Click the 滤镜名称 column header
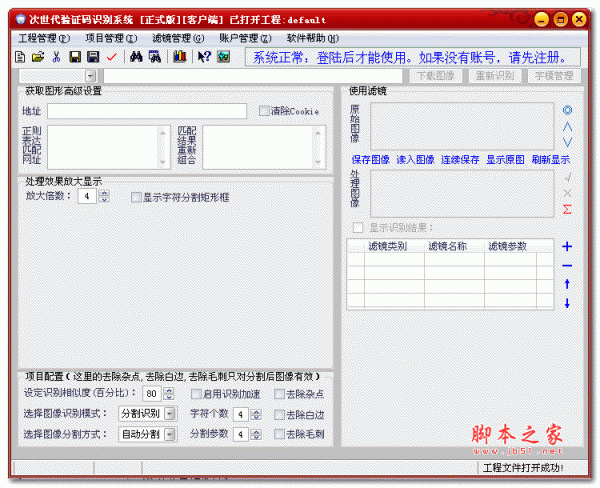 pyautogui.click(x=454, y=246)
